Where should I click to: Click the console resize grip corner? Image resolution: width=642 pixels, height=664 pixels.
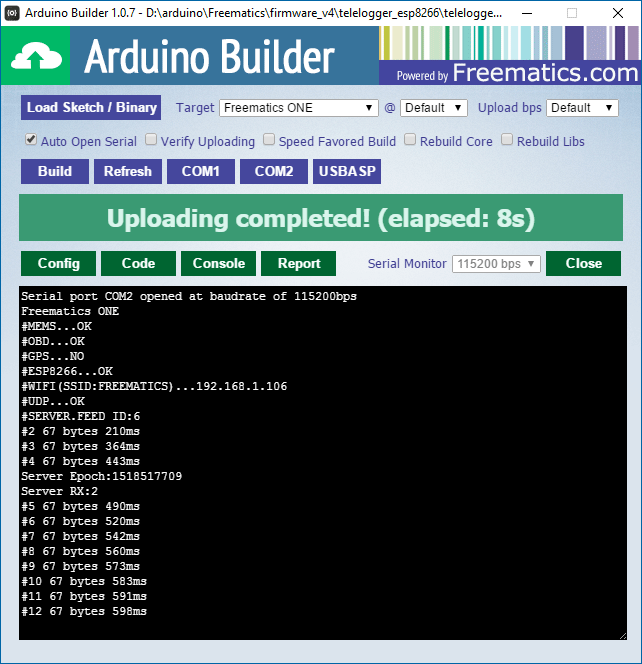[x=623, y=636]
